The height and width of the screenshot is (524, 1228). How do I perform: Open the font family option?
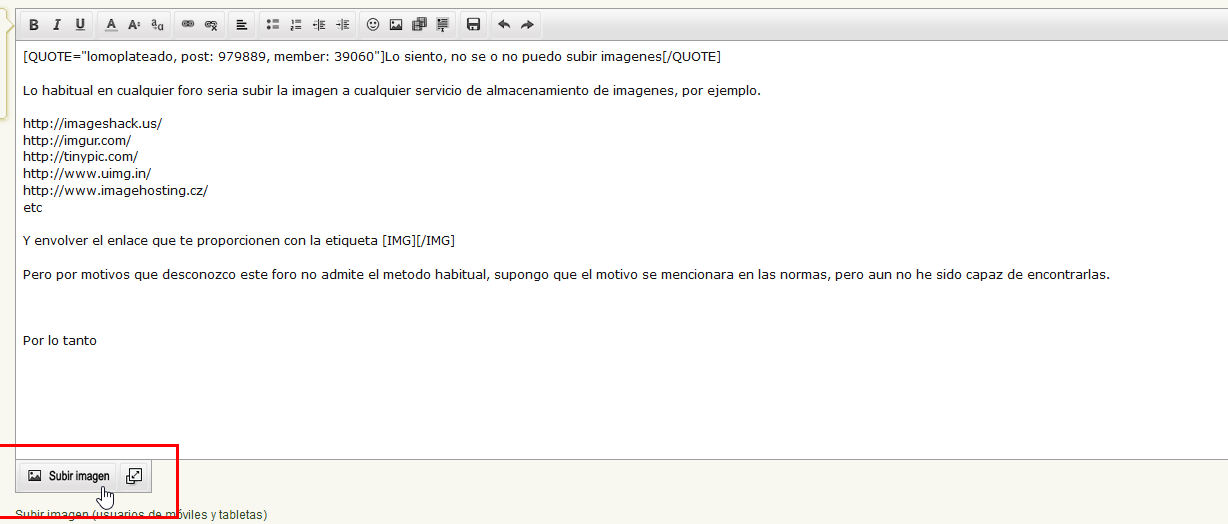157,24
